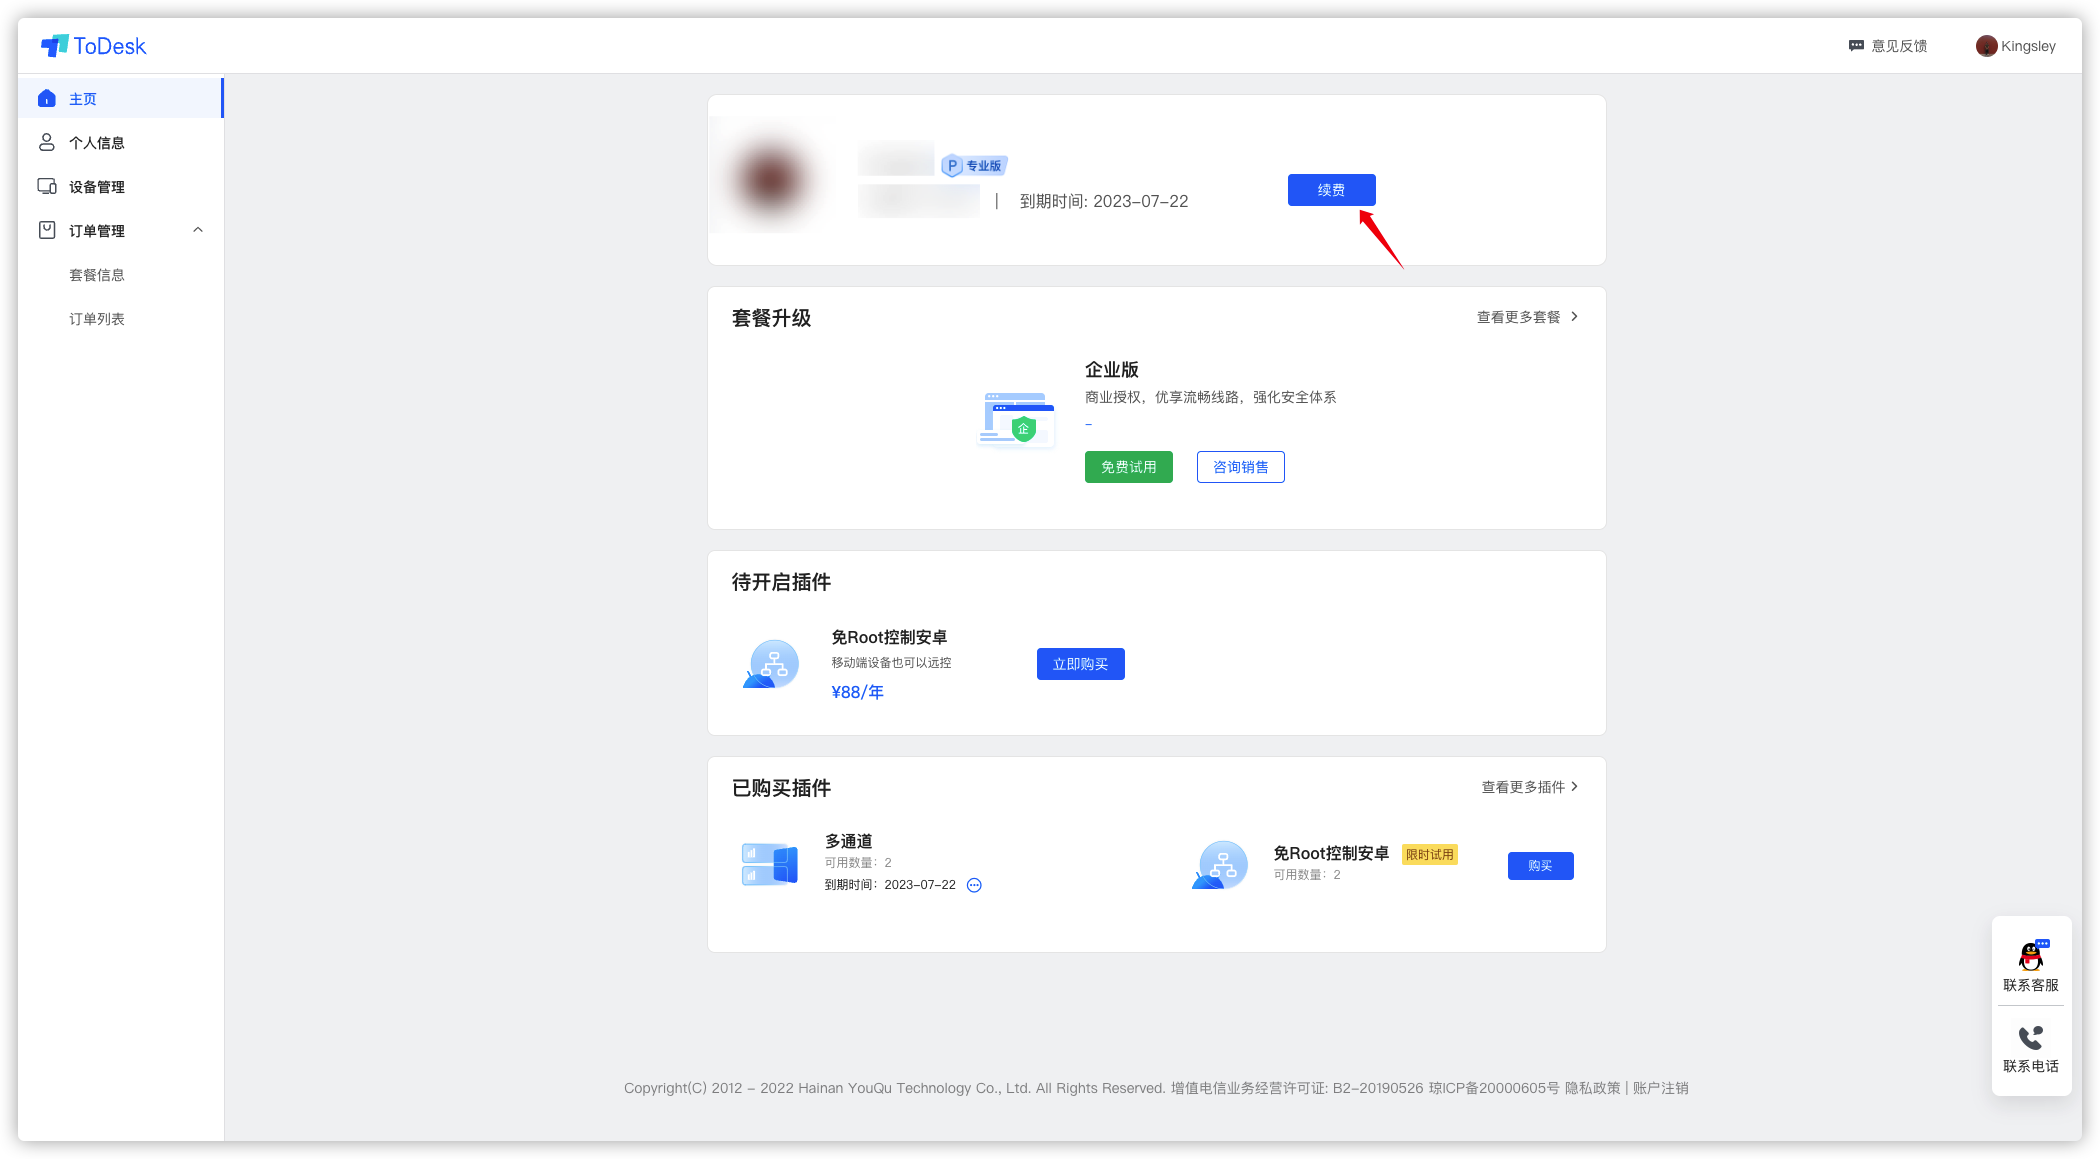The height and width of the screenshot is (1159, 2100).
Task: Click the more options icon beside 多通道 expiry
Action: (x=974, y=885)
